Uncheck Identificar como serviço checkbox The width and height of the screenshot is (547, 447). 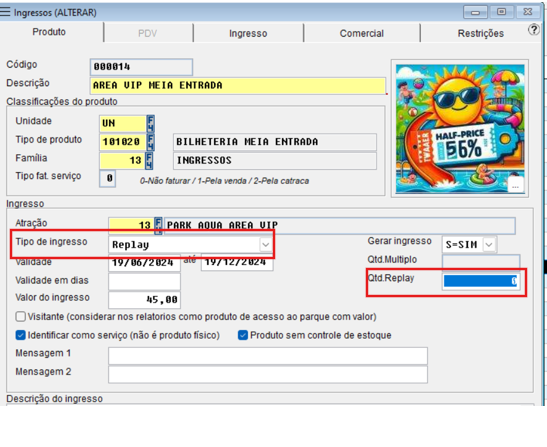21,335
